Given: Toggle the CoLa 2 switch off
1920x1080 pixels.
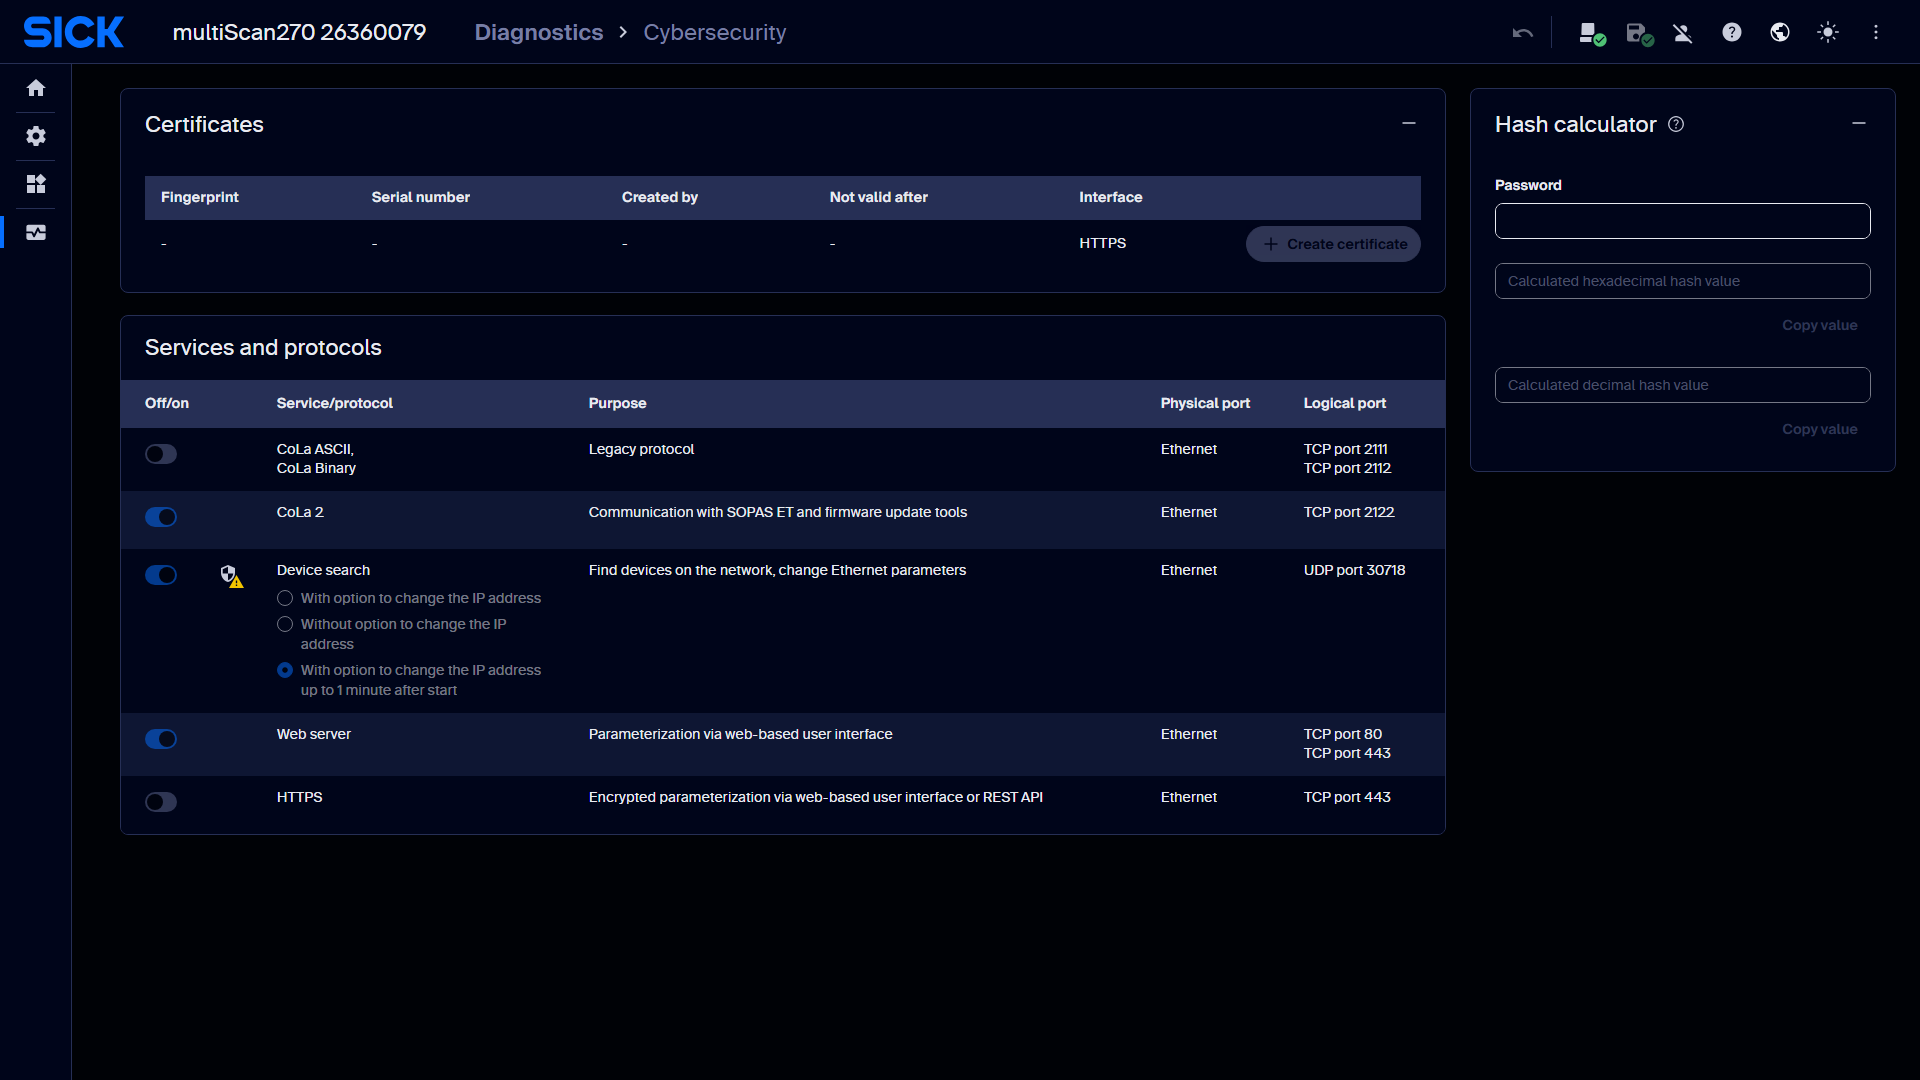Looking at the screenshot, I should click(161, 517).
